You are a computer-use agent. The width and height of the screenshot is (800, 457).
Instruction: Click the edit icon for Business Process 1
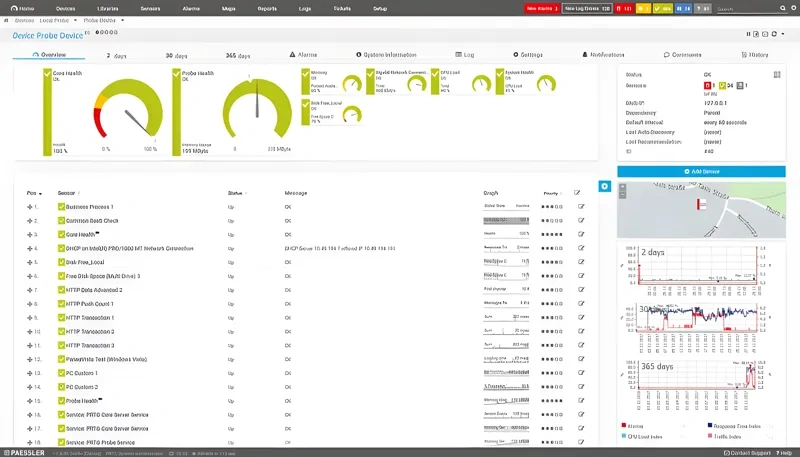coord(580,207)
